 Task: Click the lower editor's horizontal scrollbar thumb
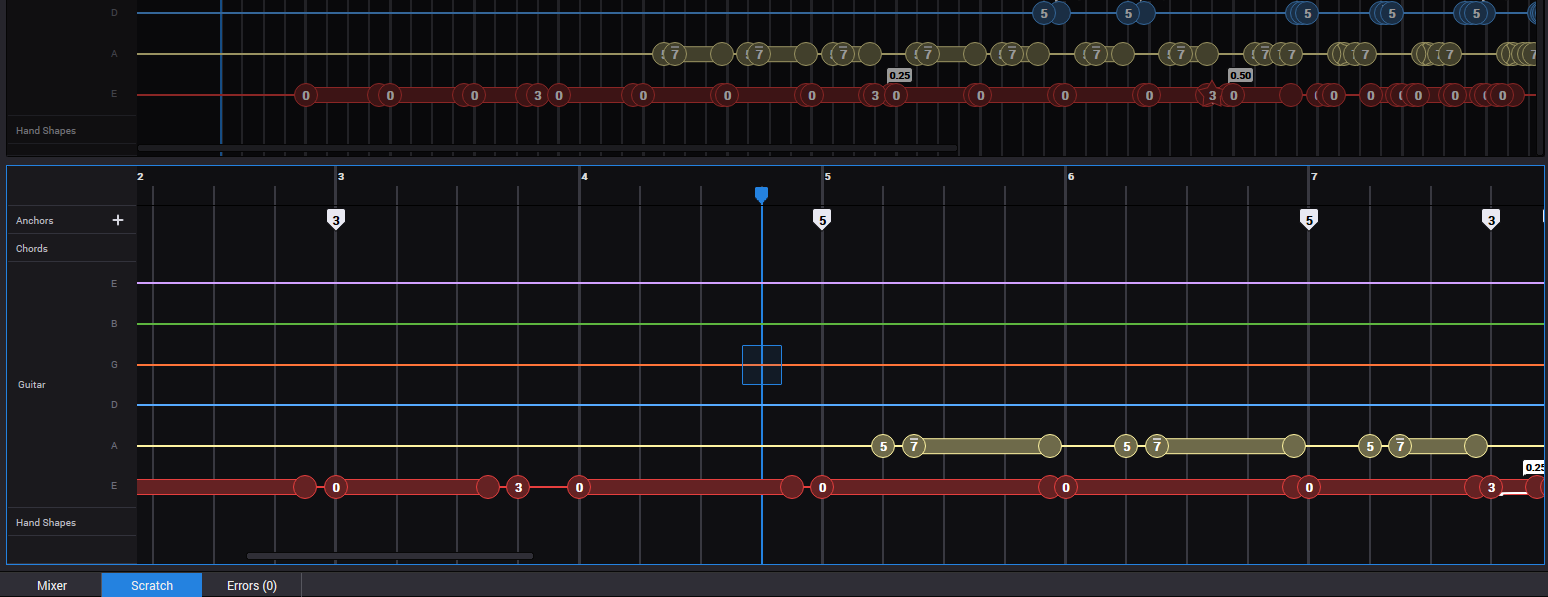point(389,556)
